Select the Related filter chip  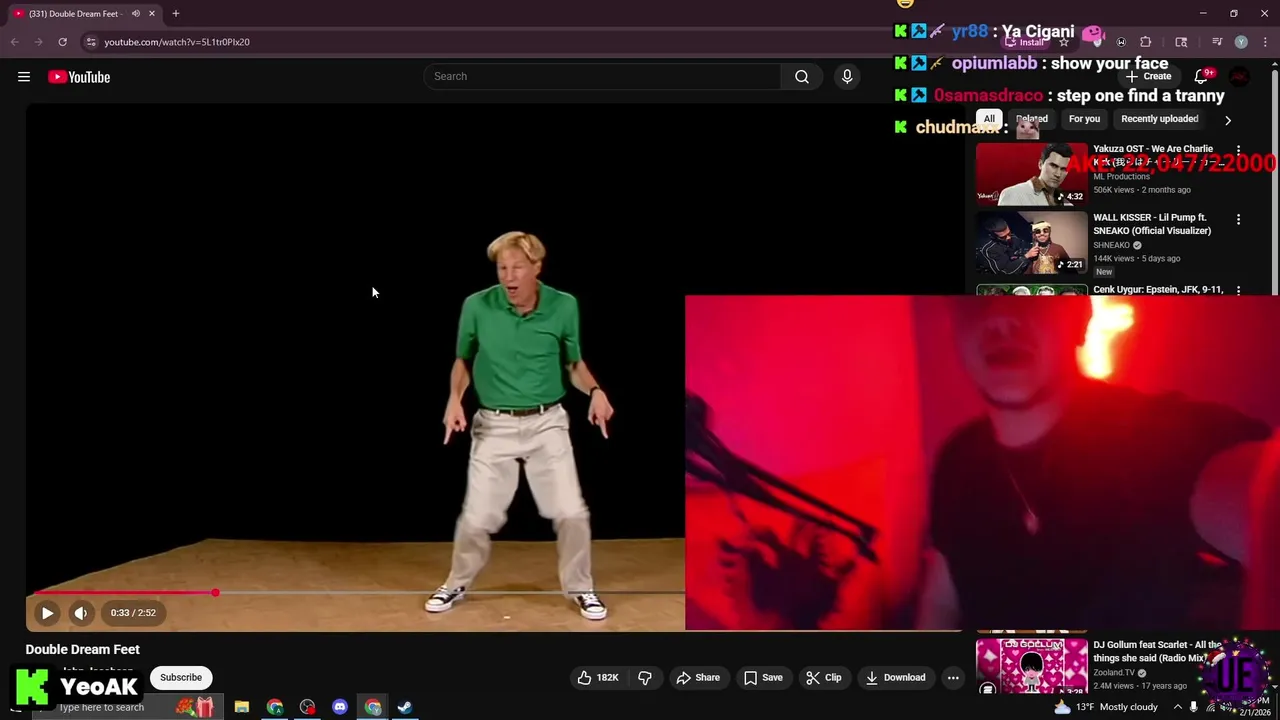pos(1032,119)
